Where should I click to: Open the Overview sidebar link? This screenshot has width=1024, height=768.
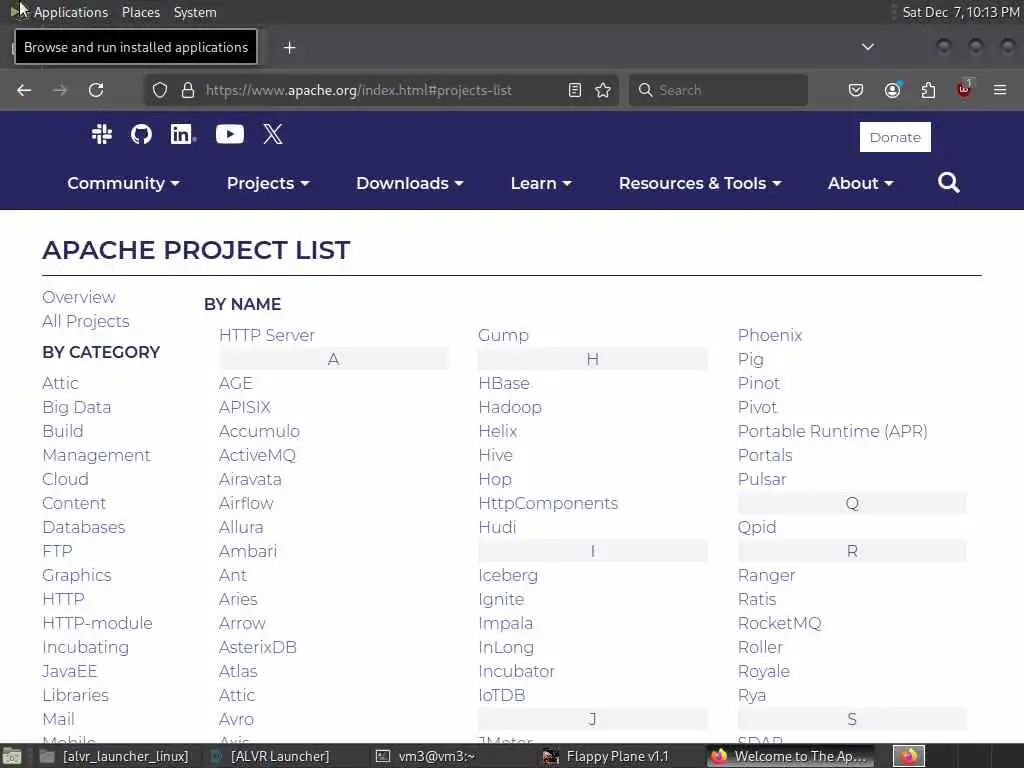coord(78,297)
